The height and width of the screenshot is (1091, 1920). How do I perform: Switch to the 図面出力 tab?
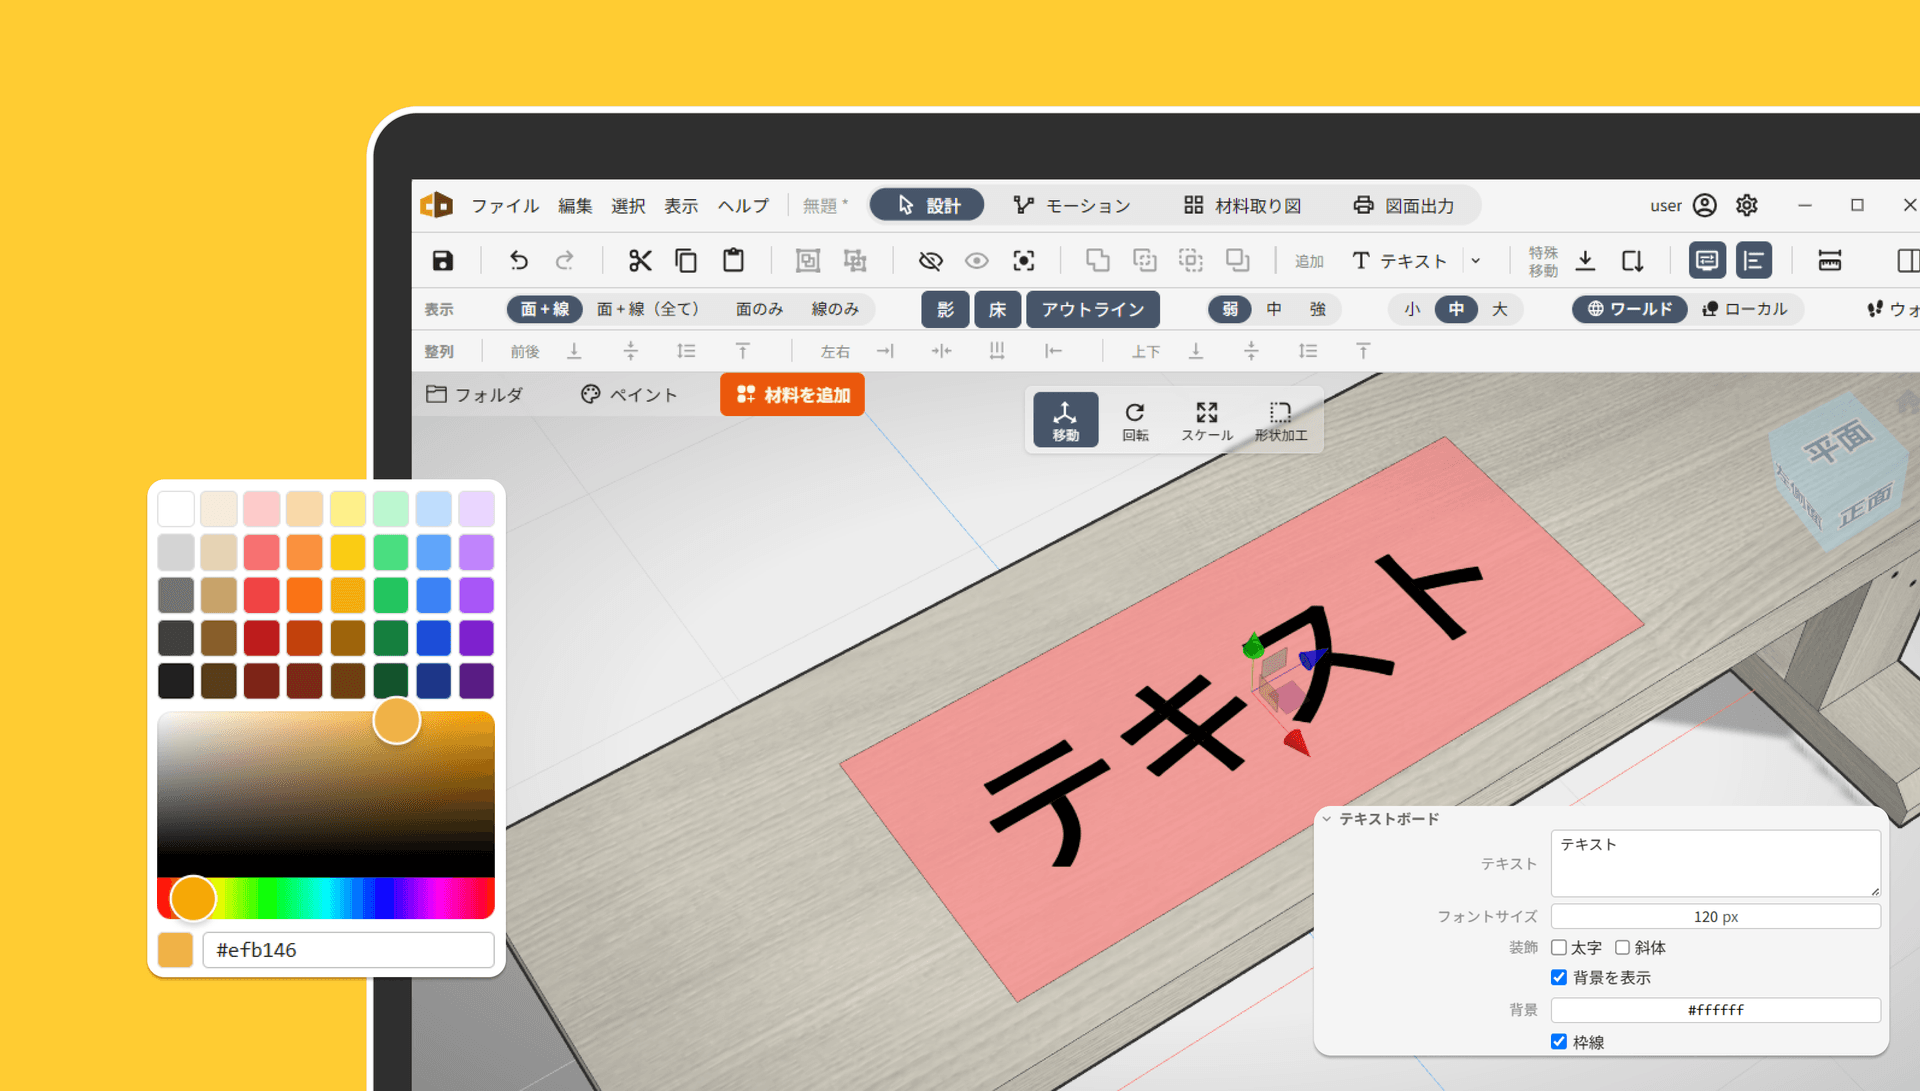pyautogui.click(x=1403, y=205)
